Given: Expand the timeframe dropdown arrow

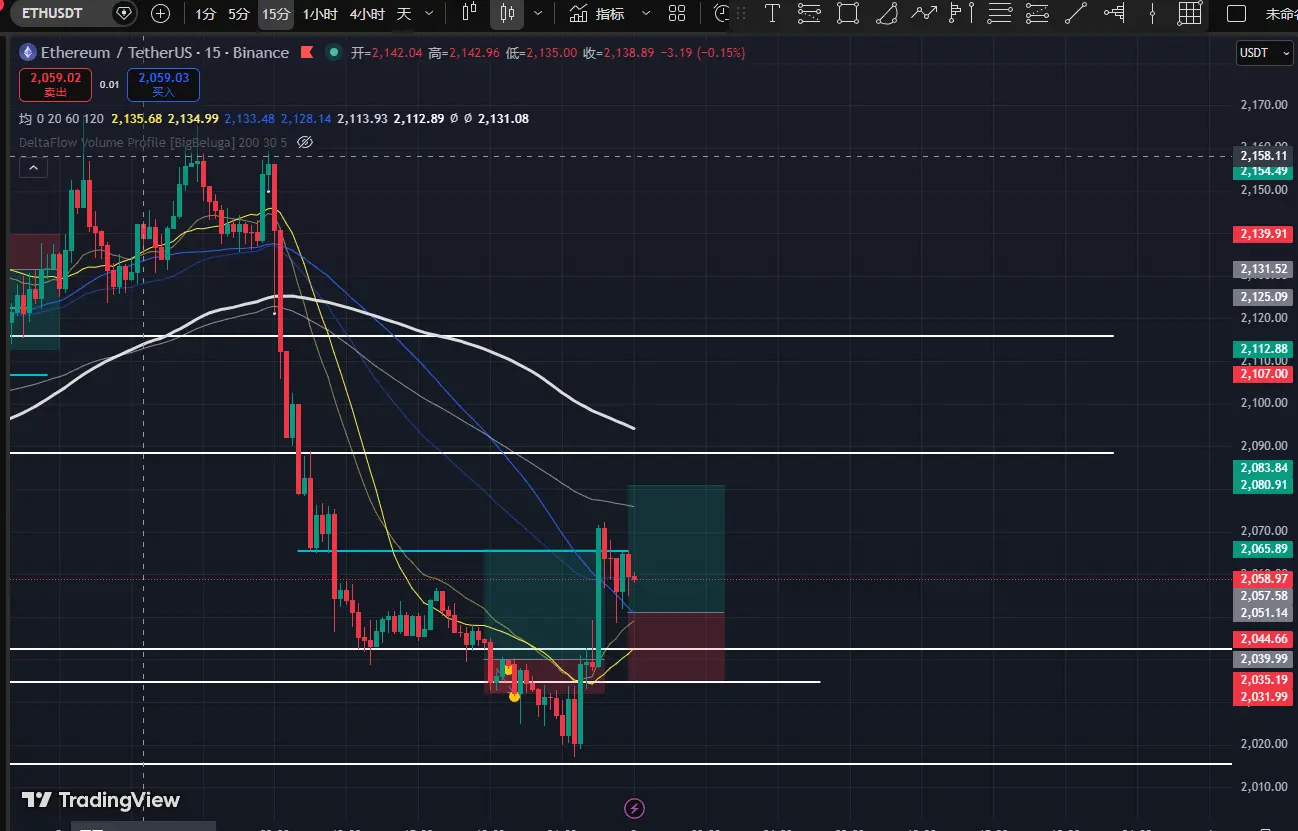Looking at the screenshot, I should [429, 14].
